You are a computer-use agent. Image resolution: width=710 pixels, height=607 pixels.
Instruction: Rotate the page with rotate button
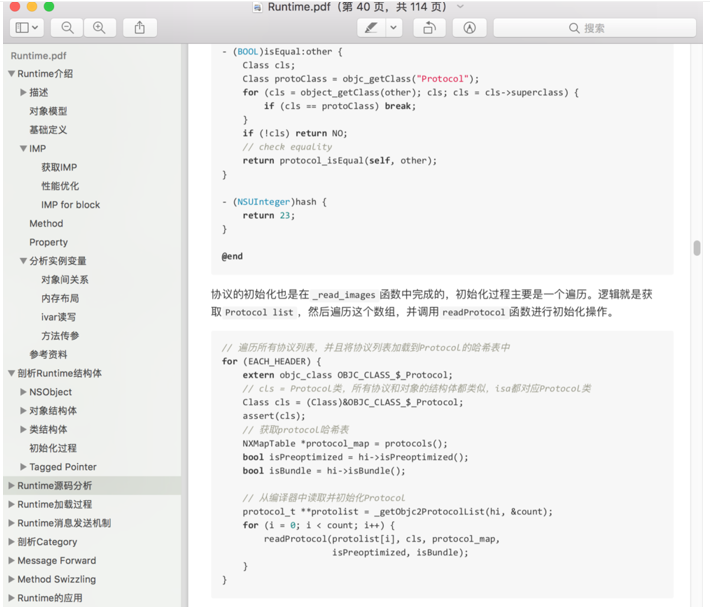(x=429, y=28)
